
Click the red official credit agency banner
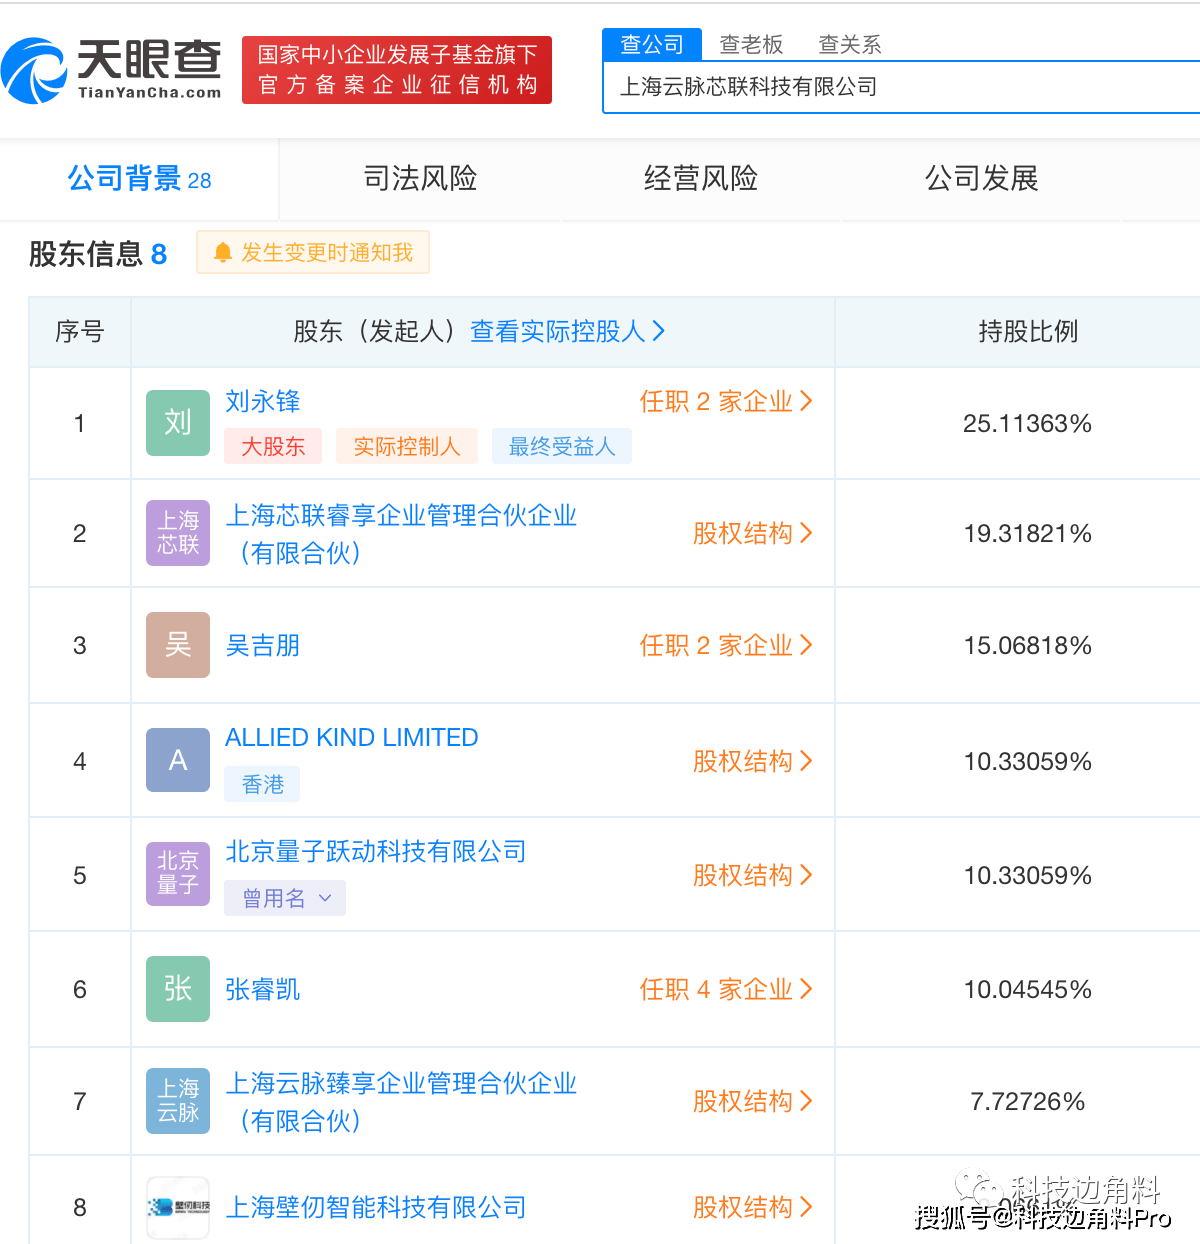[397, 70]
